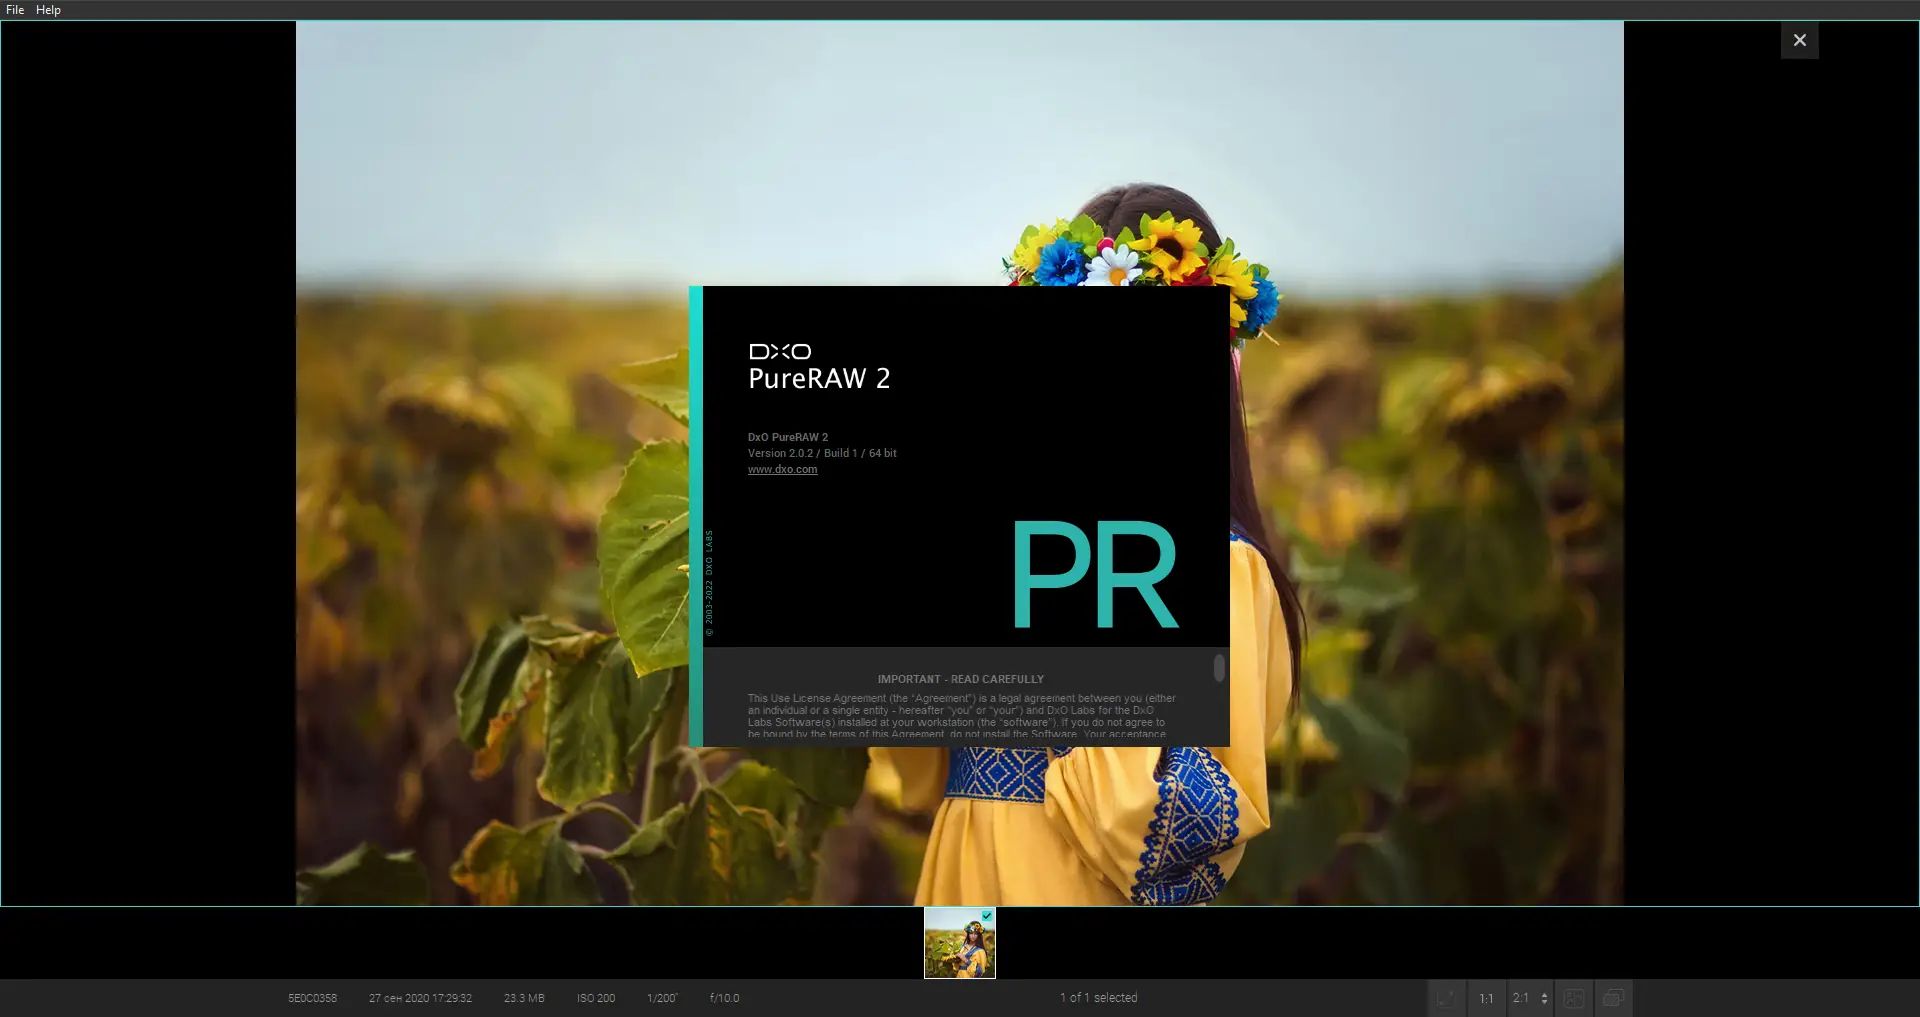Image resolution: width=1920 pixels, height=1017 pixels.
Task: Click the IMPORTANT - READ CAREFULLY heading
Action: 961,679
